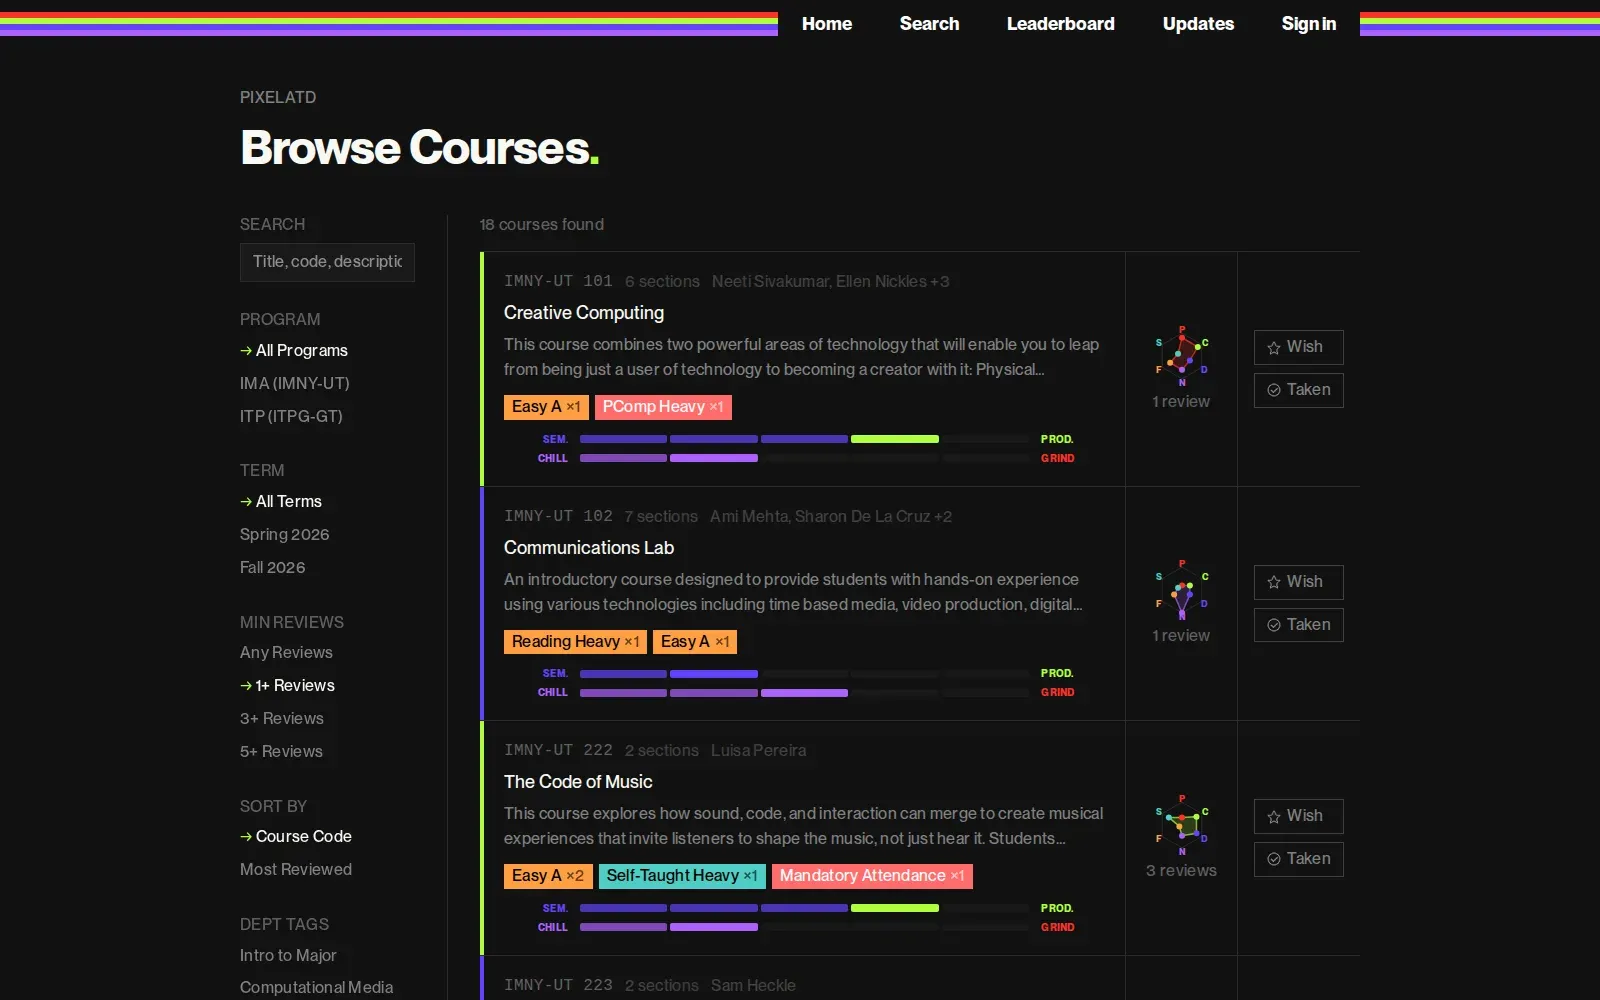
Task: Click arrow icon beside All Terms
Action: (246, 501)
